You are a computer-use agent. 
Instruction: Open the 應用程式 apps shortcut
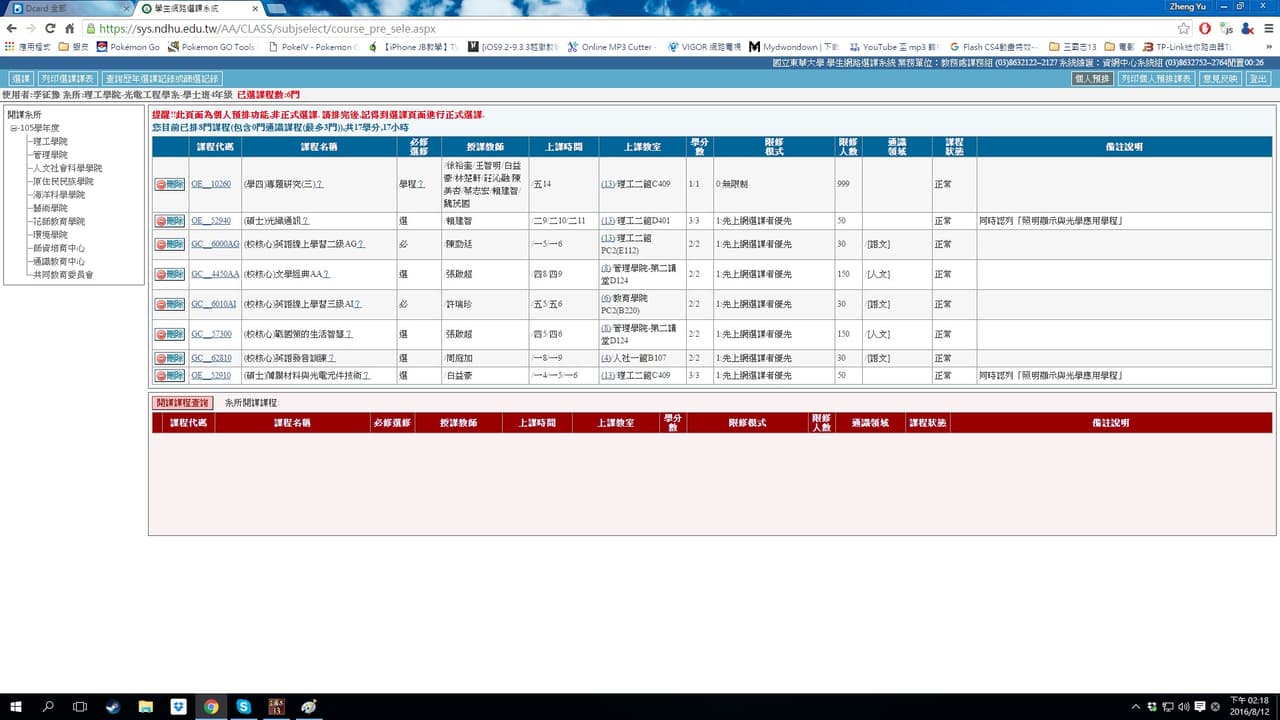coord(28,47)
